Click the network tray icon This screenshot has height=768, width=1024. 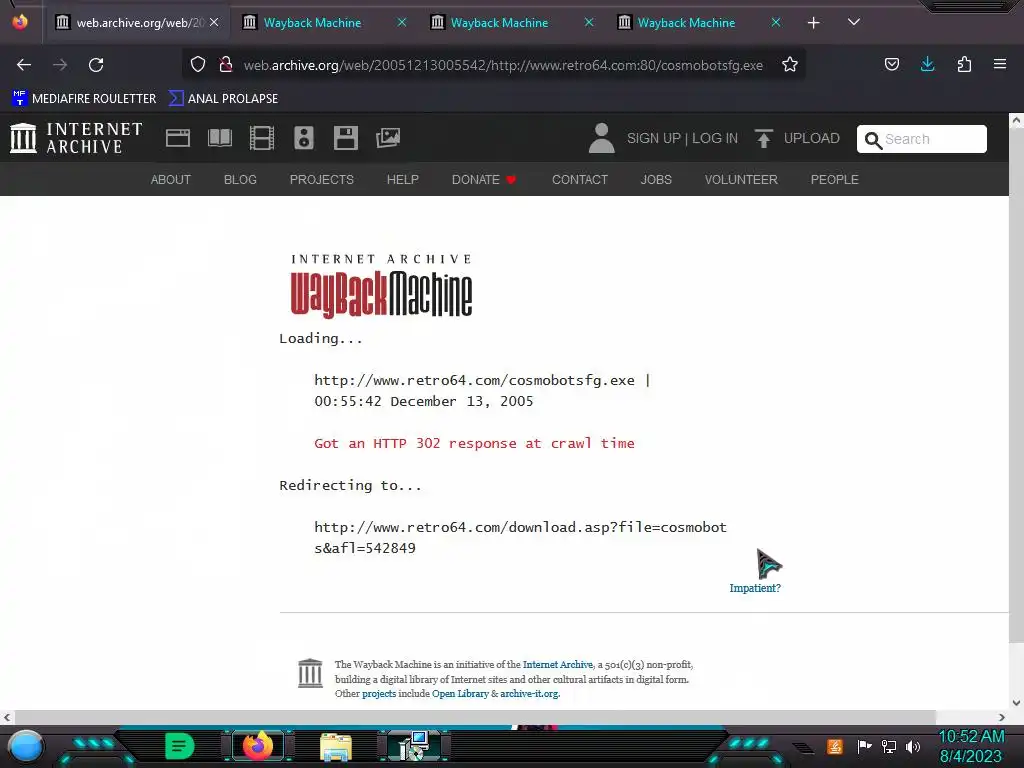pos(889,746)
